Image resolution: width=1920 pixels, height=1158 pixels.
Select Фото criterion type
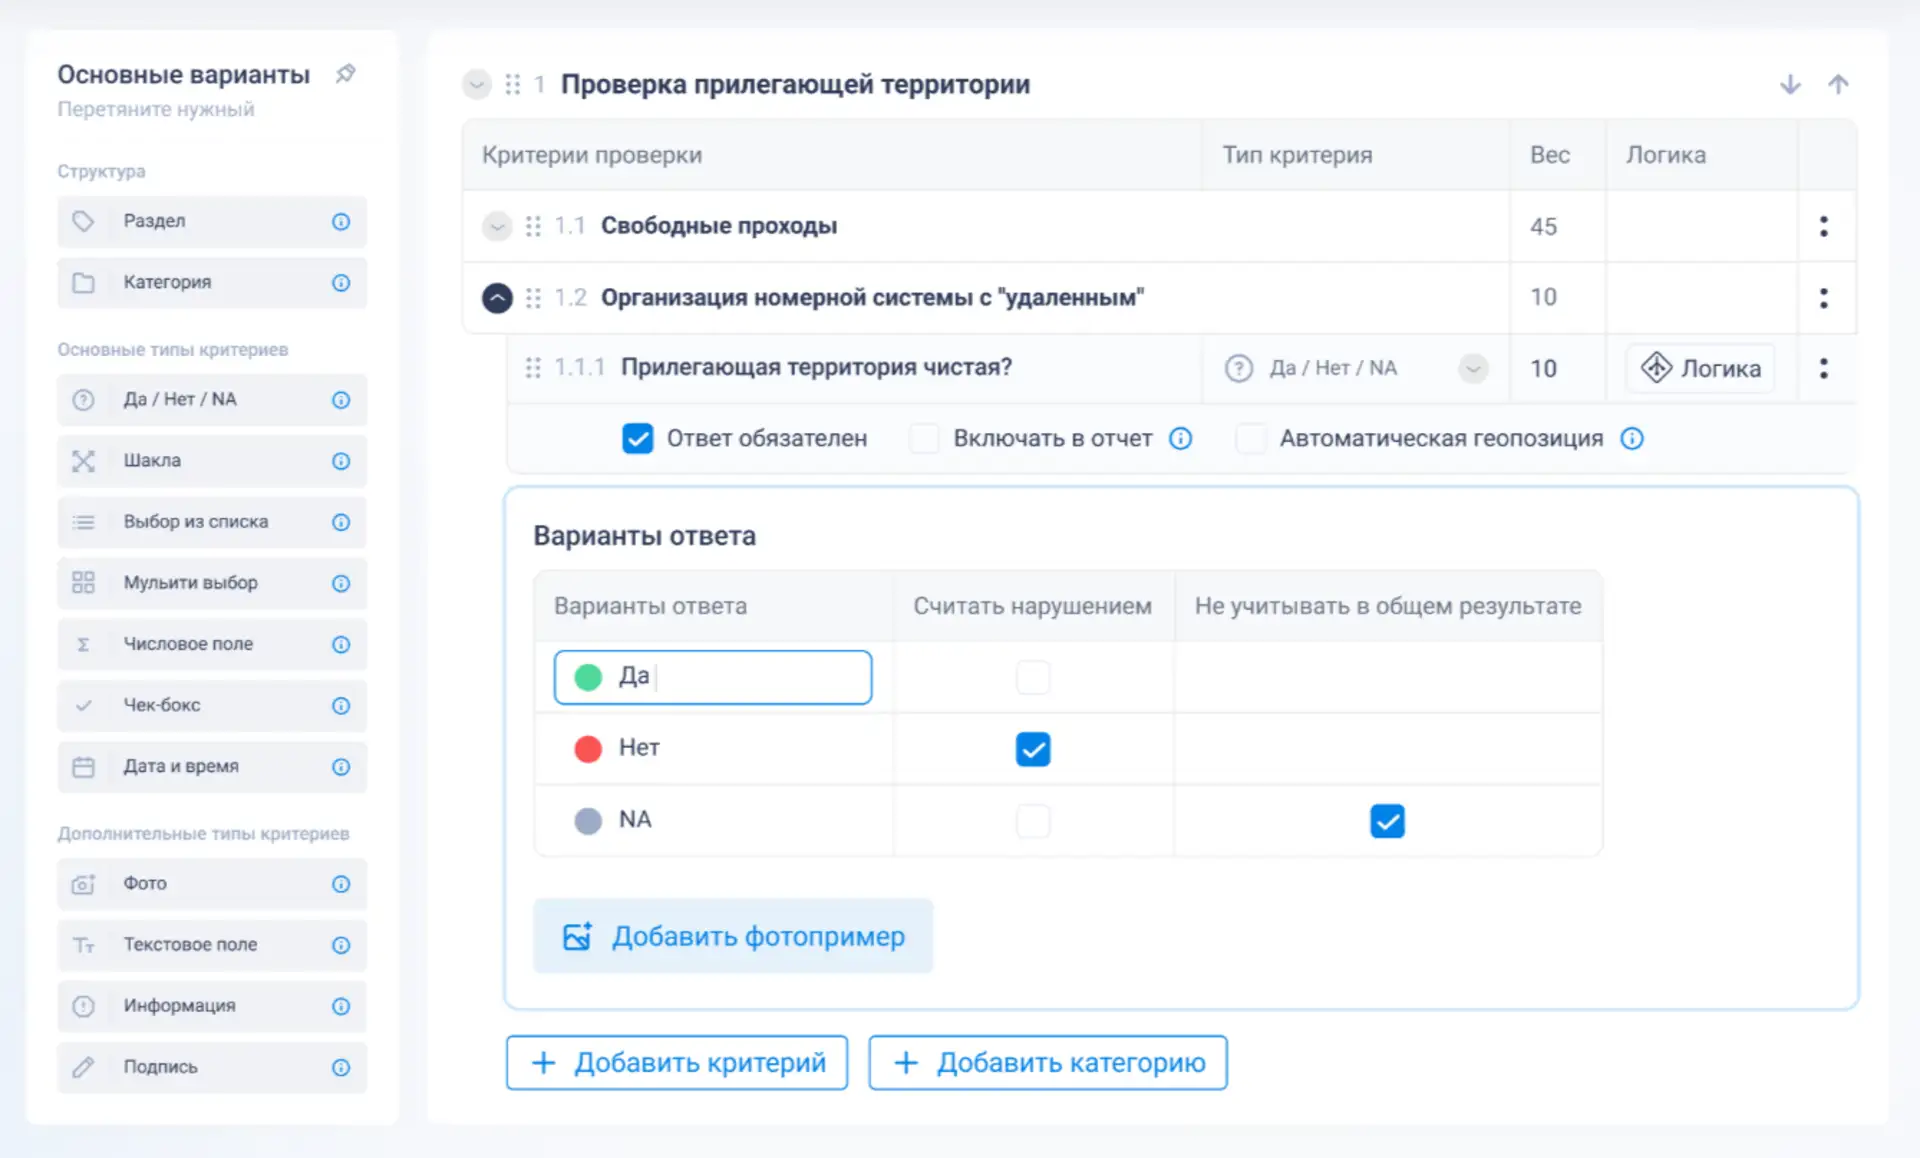(212, 884)
